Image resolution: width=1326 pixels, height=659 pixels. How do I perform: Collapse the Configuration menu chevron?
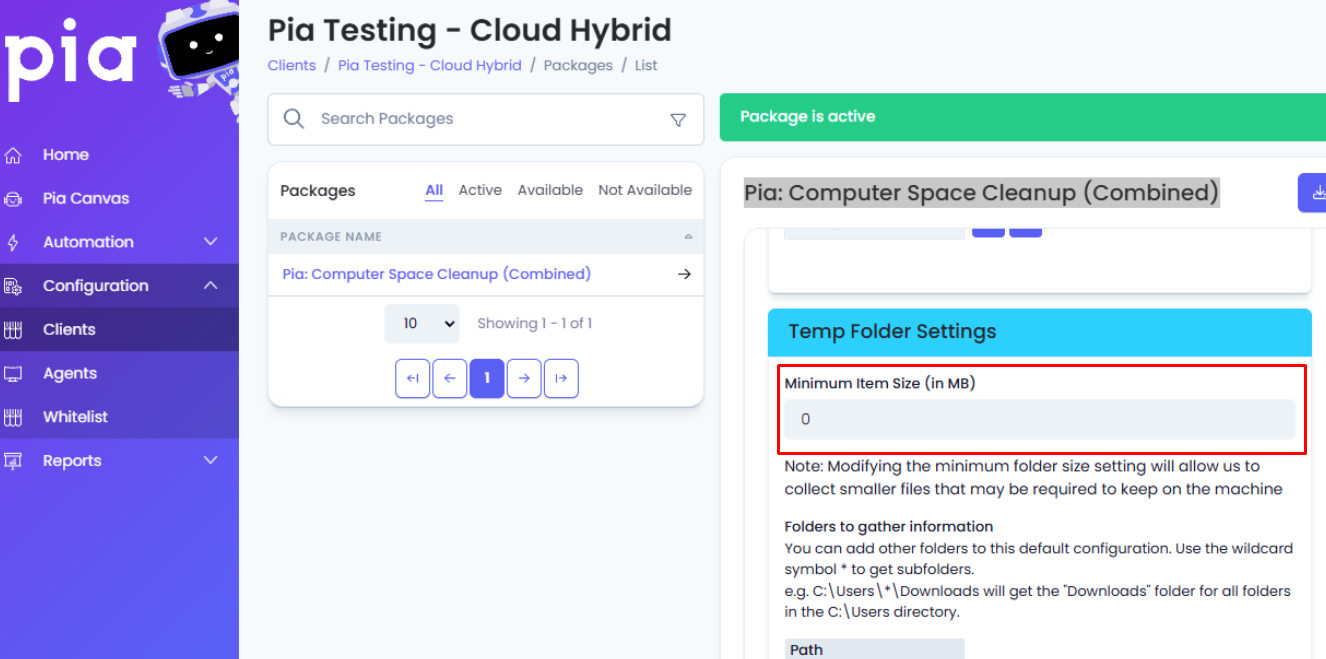[x=211, y=286]
